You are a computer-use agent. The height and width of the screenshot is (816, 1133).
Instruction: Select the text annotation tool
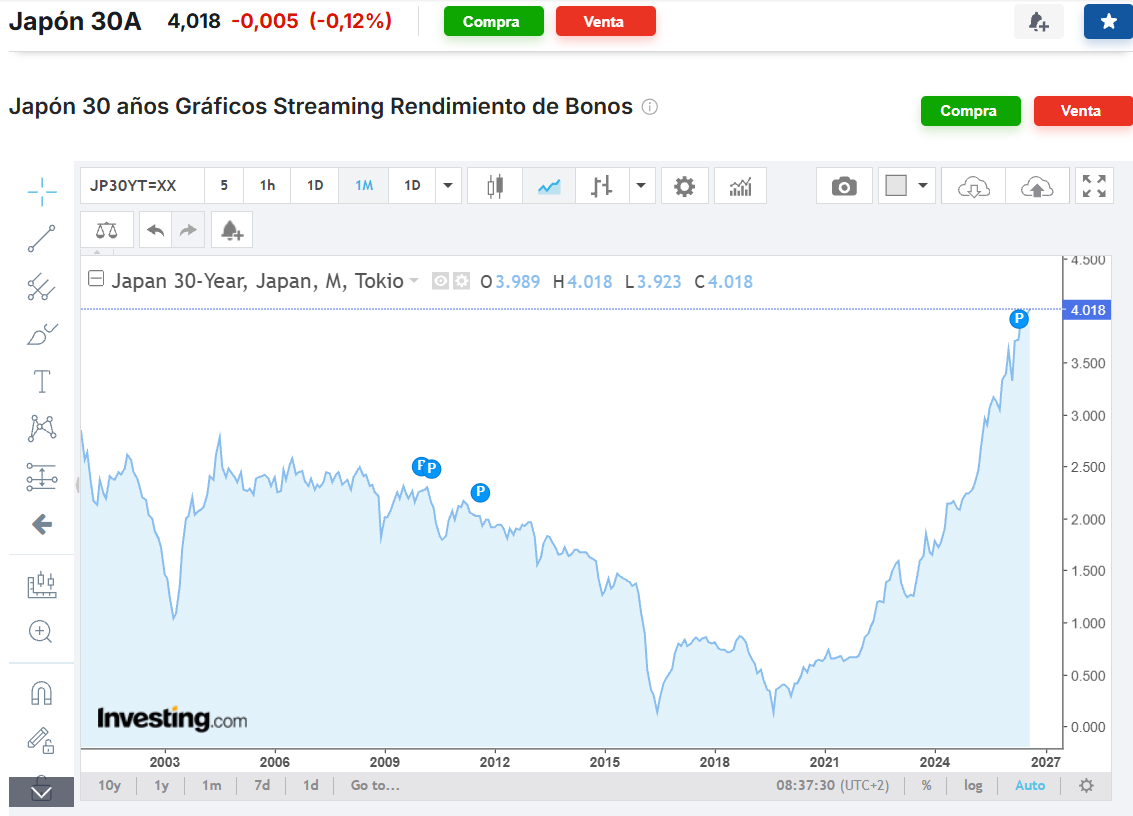point(42,381)
